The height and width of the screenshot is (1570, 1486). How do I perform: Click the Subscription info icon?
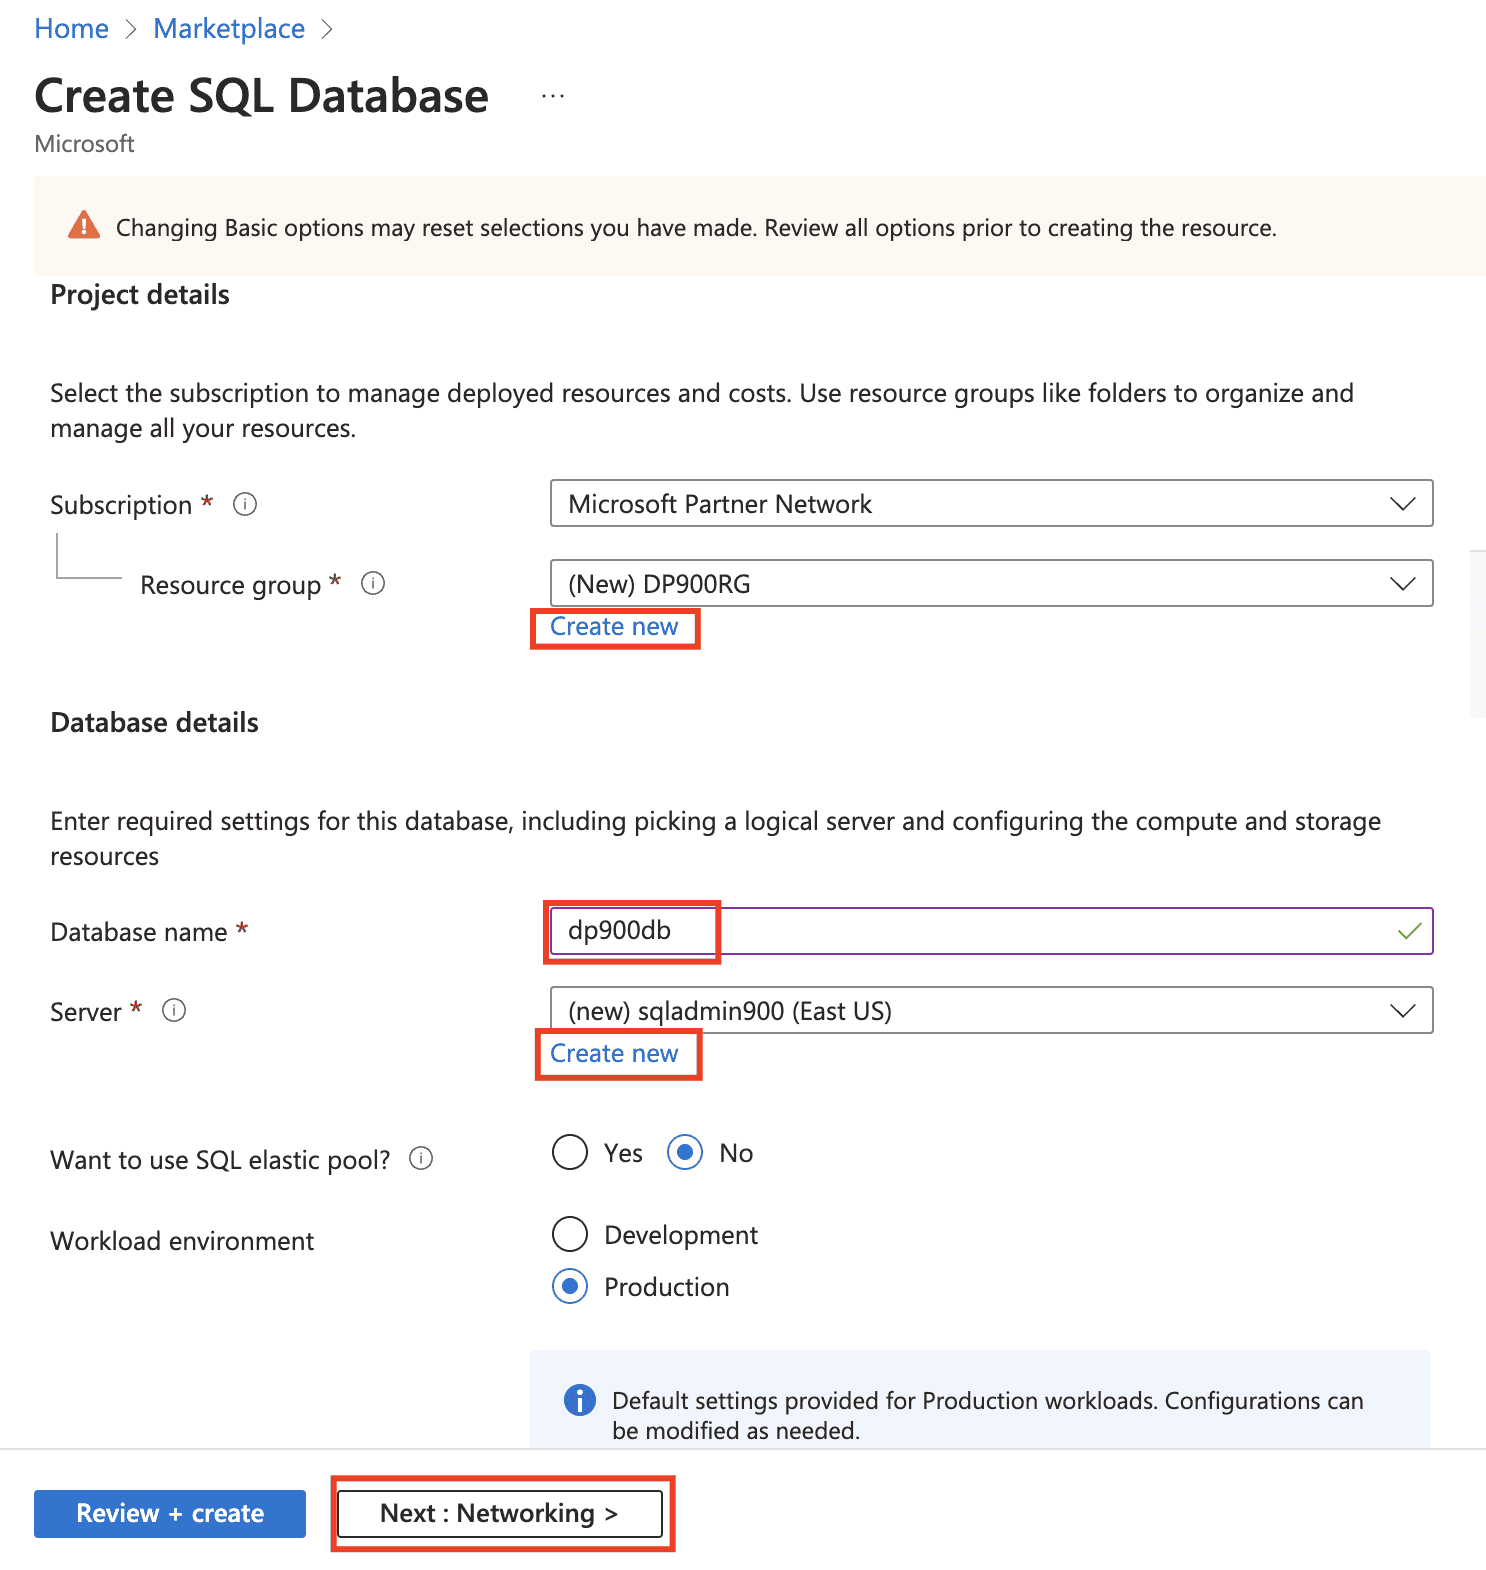245,504
